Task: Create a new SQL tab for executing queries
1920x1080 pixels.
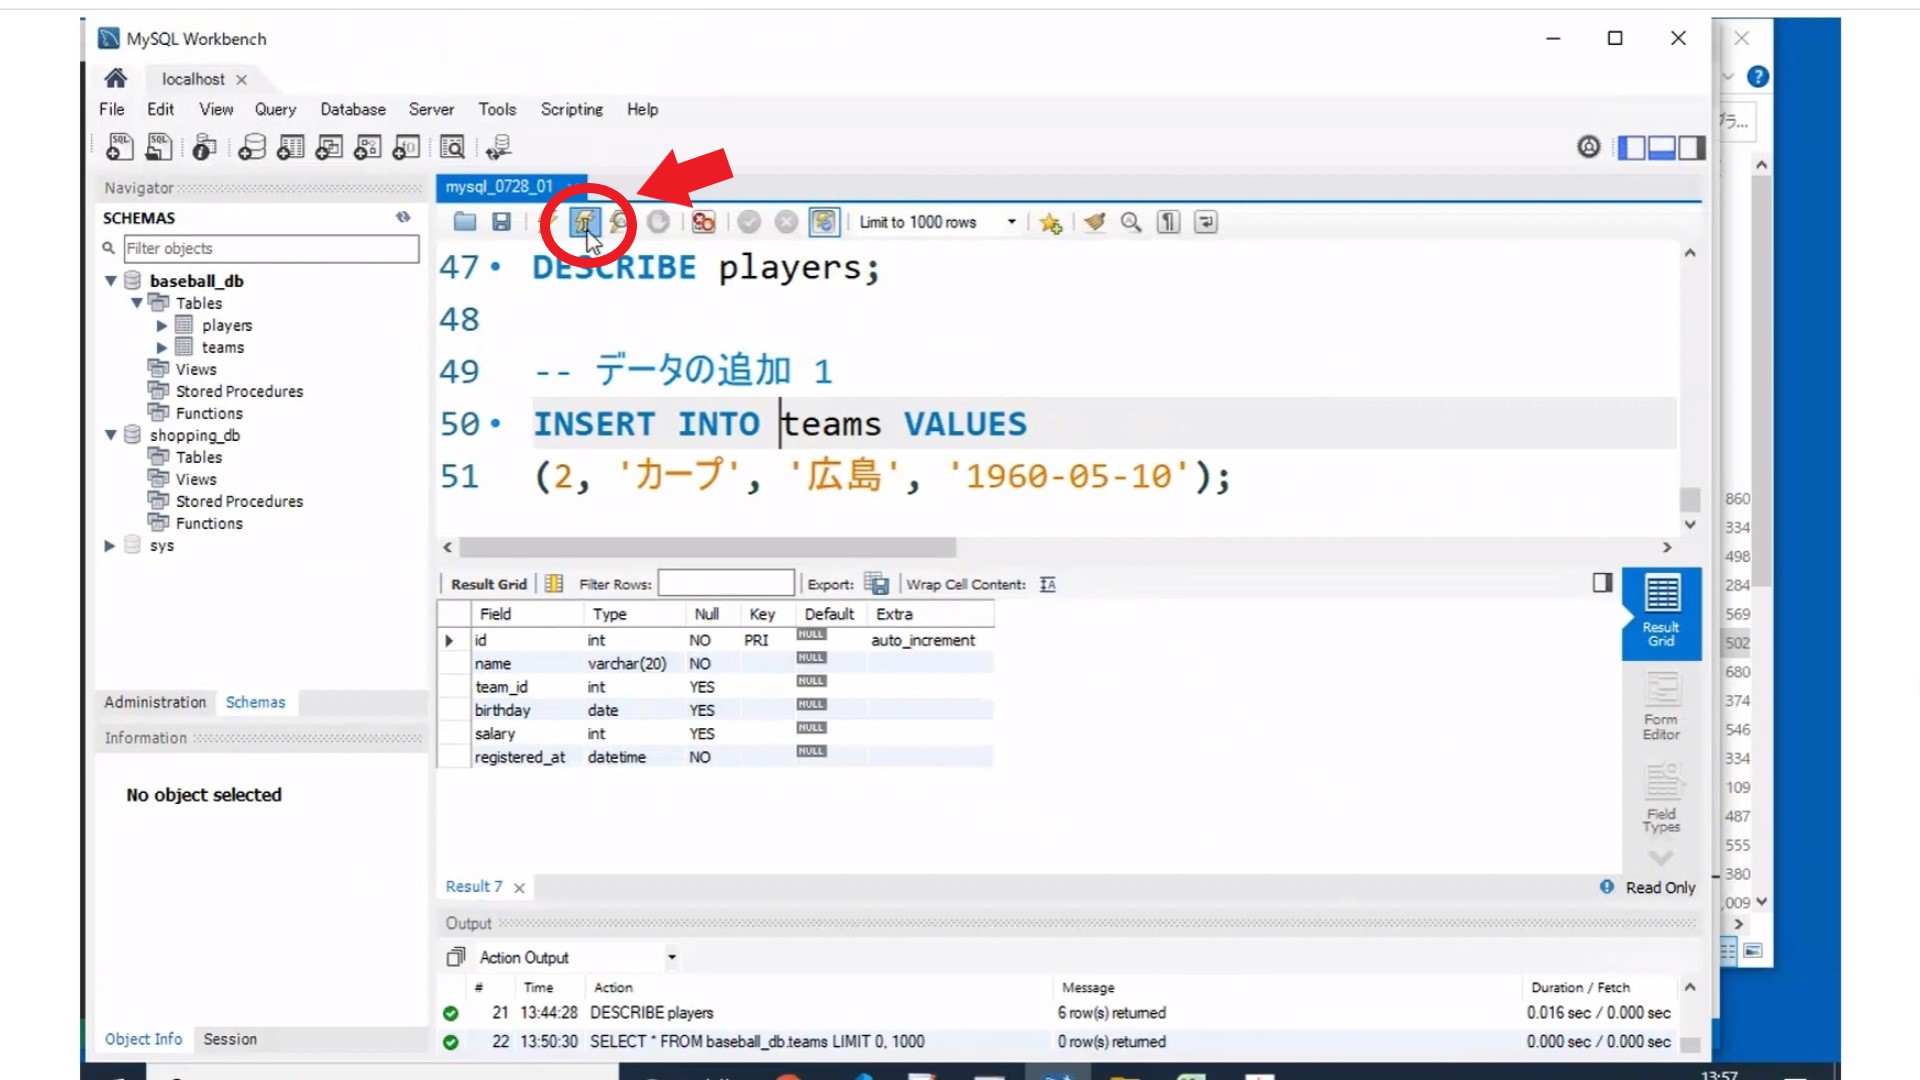Action: coord(118,146)
